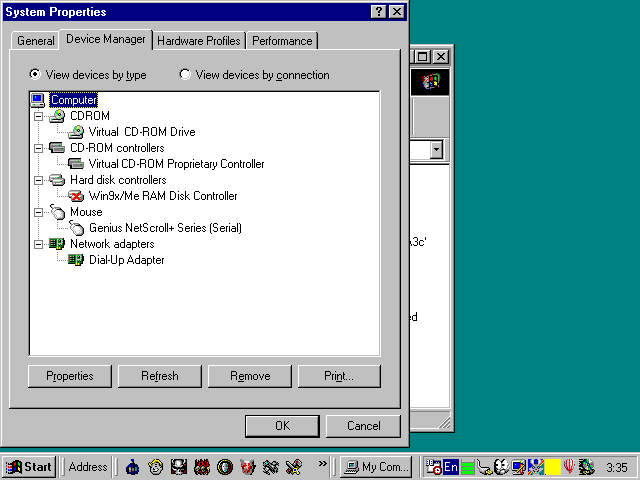The width and height of the screenshot is (640, 480).
Task: Open the Start menu
Action: 29,467
